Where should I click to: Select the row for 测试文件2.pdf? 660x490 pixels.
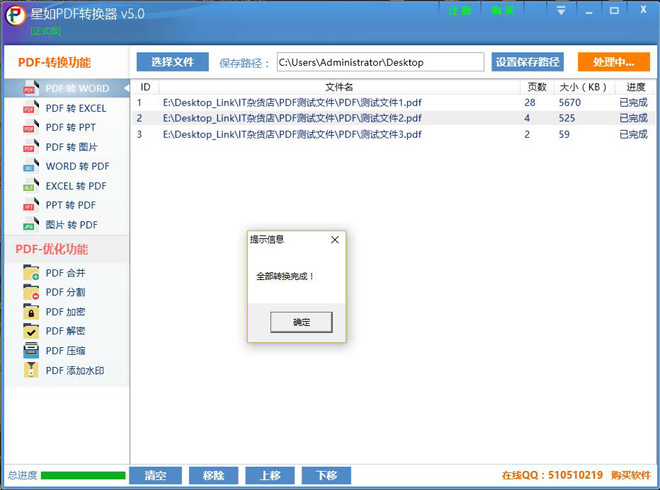tap(394, 118)
